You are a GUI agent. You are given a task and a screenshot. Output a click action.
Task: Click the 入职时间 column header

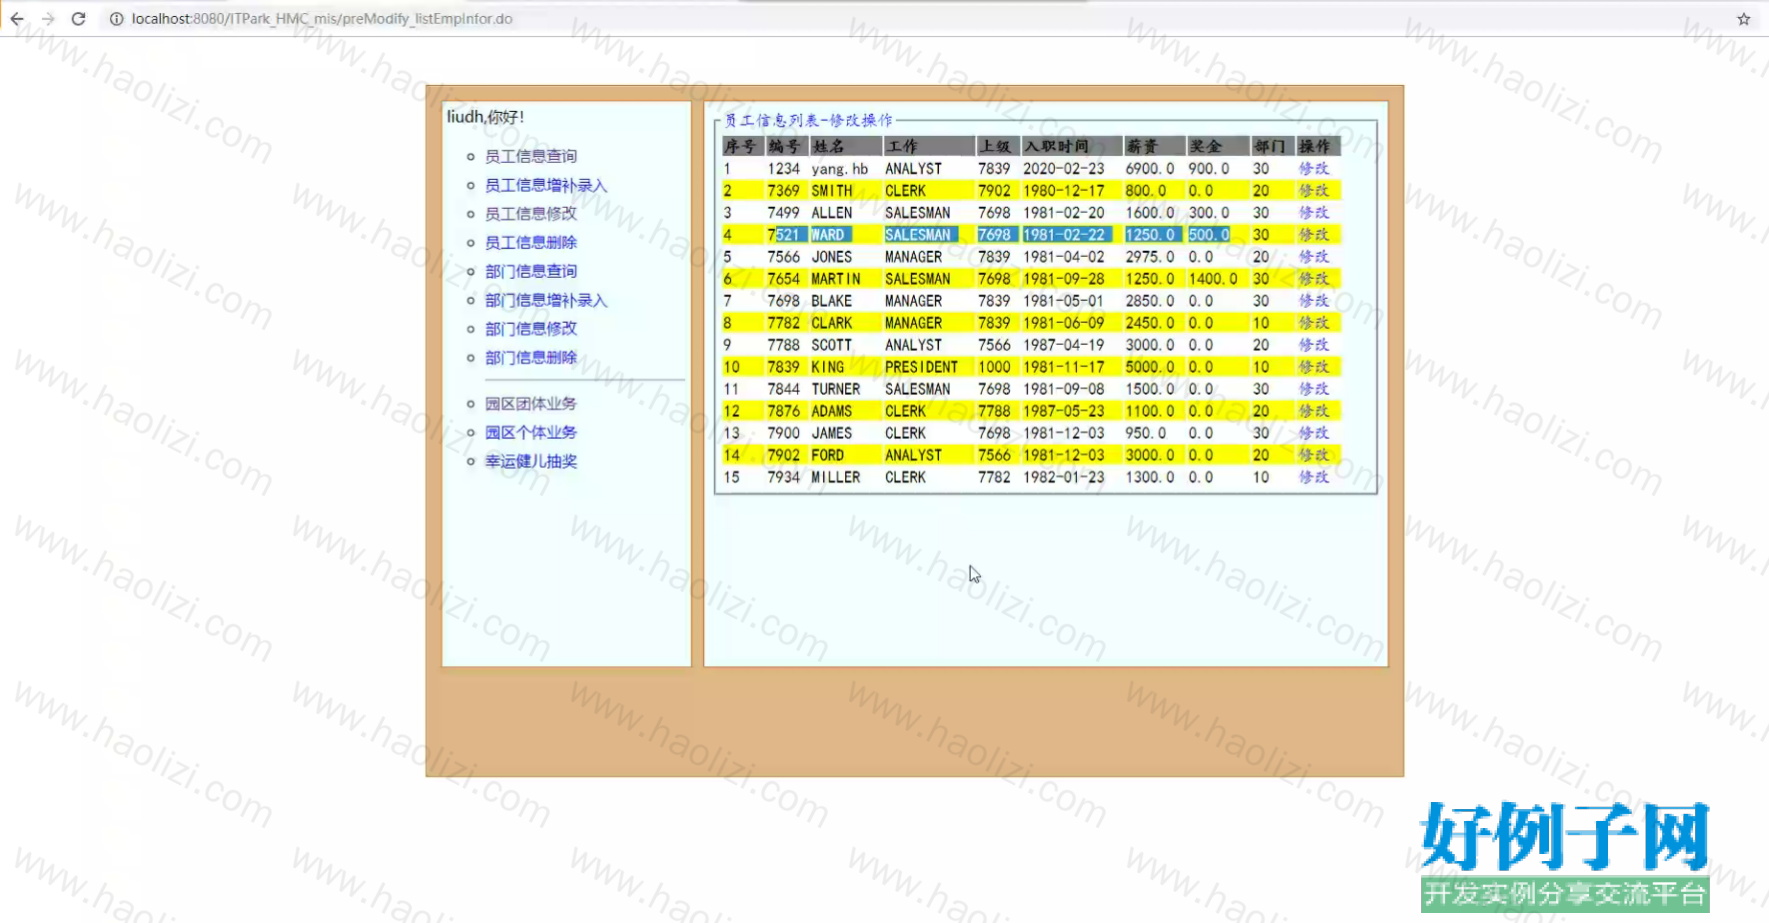pos(1071,146)
